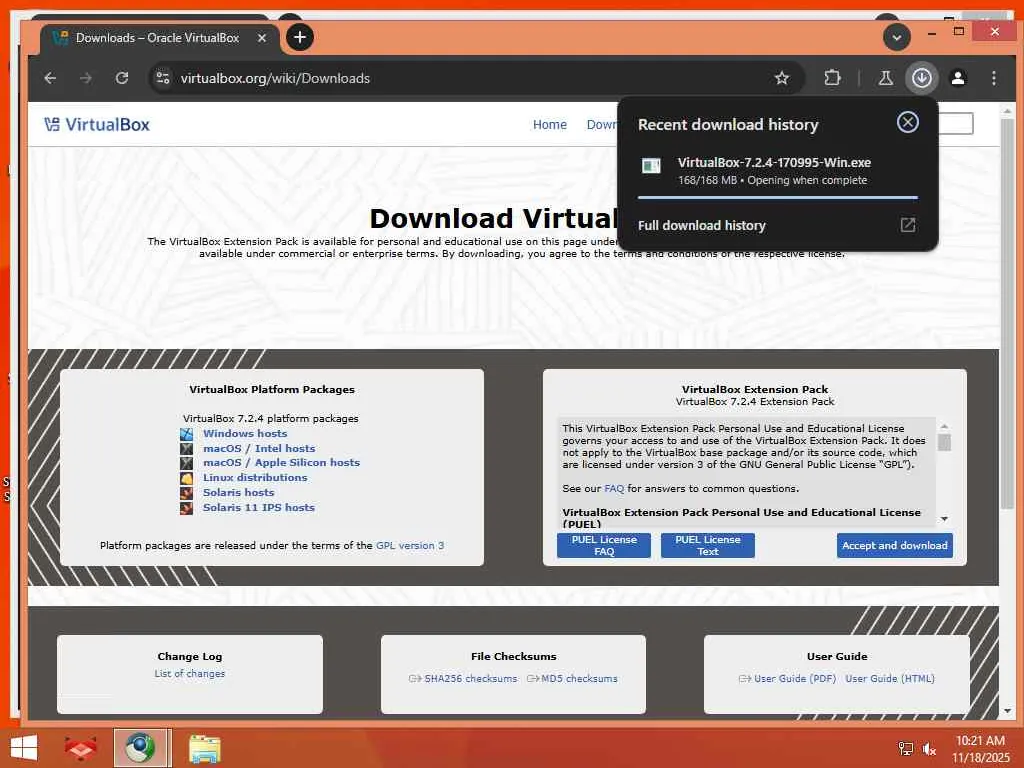Image resolution: width=1024 pixels, height=768 pixels.
Task: Click the Linux distributions package icon
Action: (187, 478)
